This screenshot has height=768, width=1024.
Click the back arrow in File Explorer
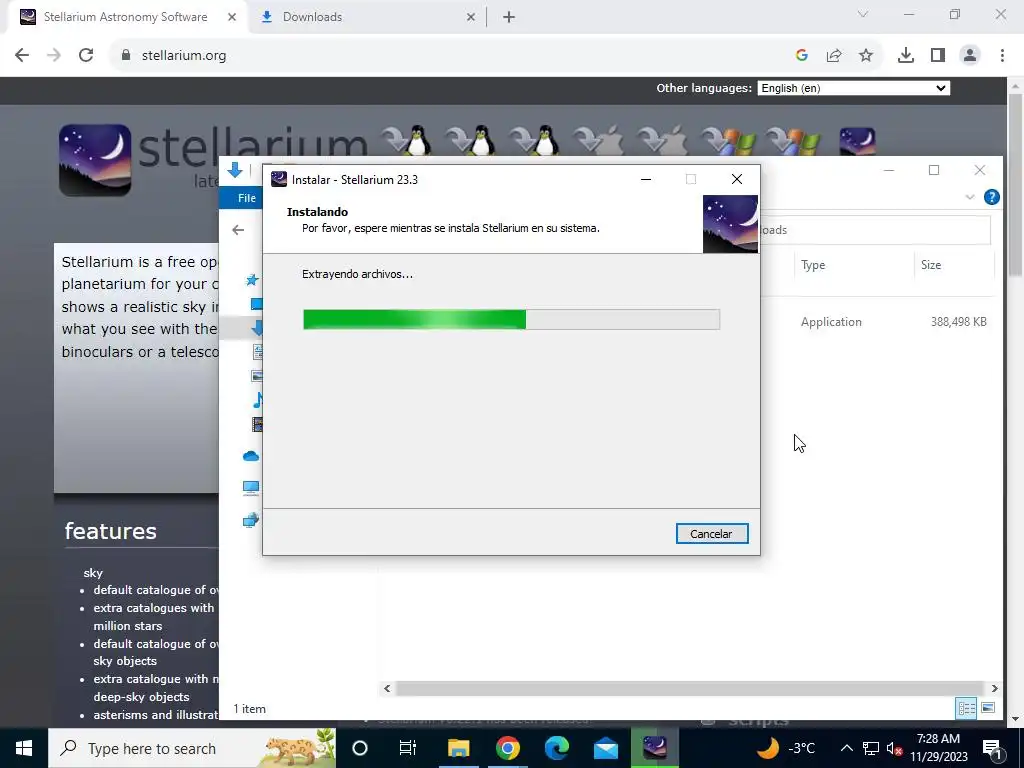(238, 230)
